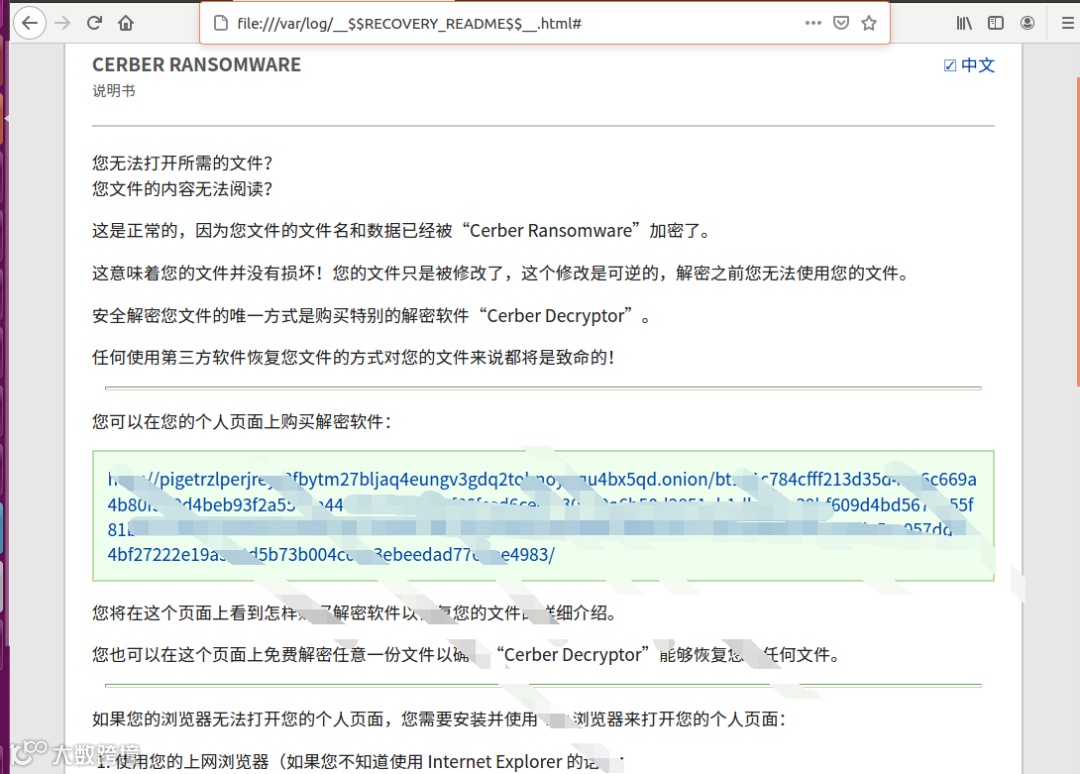Screen dimensions: 1080x774
Task: Click the text 您可以在您的个人页面上购买解密软件
Action: 242,421
